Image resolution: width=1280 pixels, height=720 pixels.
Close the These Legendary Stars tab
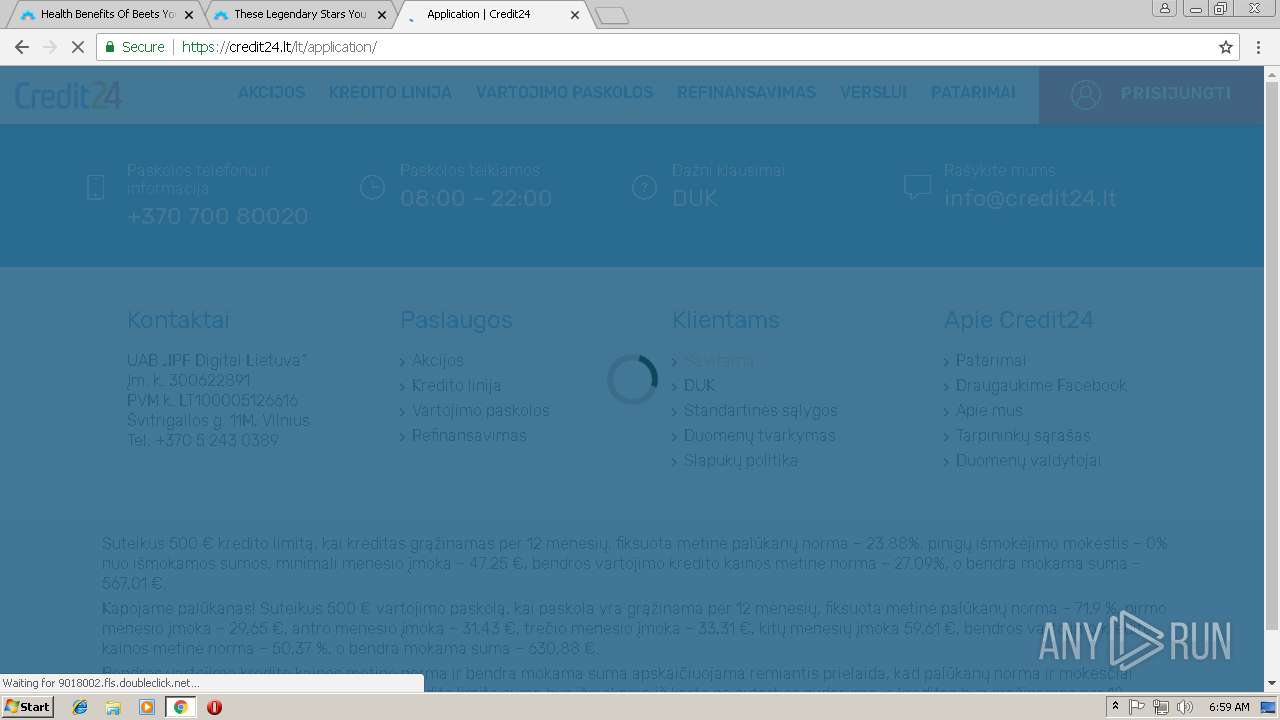(382, 15)
